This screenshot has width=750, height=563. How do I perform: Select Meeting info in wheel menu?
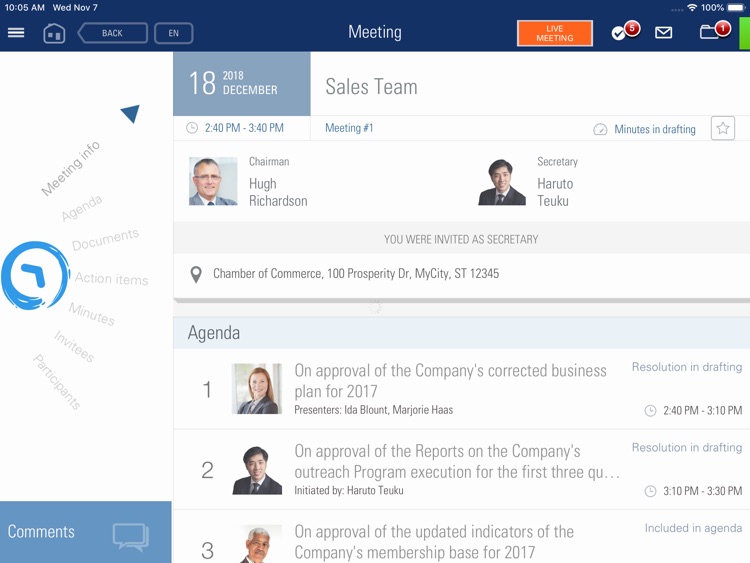[x=71, y=168]
